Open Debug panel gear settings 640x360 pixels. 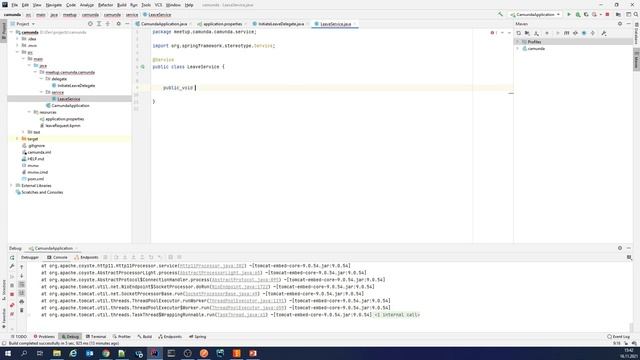click(x=620, y=248)
